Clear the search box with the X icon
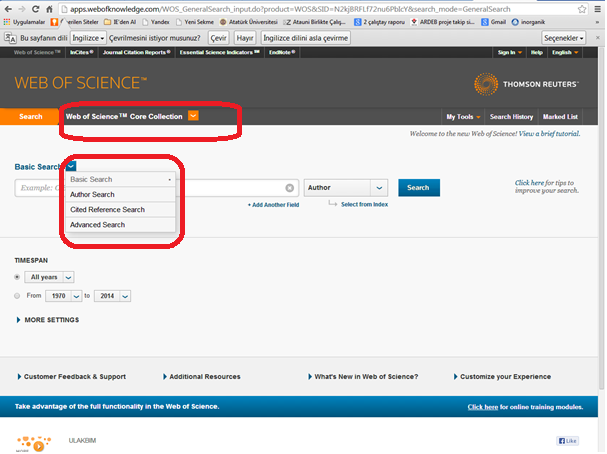This screenshot has height=454, width=607. pos(290,187)
